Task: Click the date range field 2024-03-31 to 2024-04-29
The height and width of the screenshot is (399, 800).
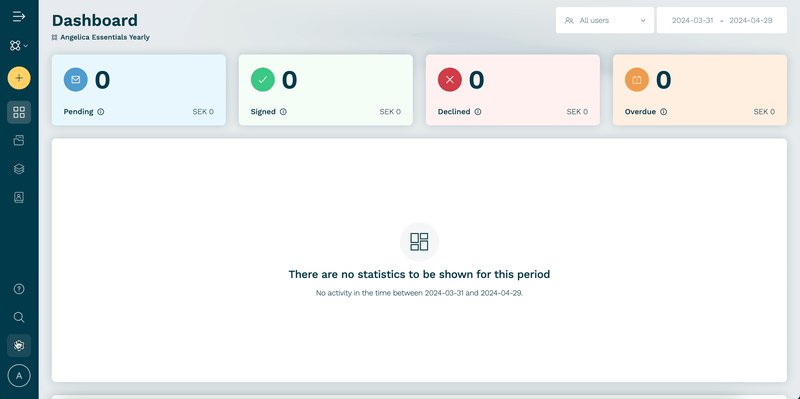Action: point(721,20)
